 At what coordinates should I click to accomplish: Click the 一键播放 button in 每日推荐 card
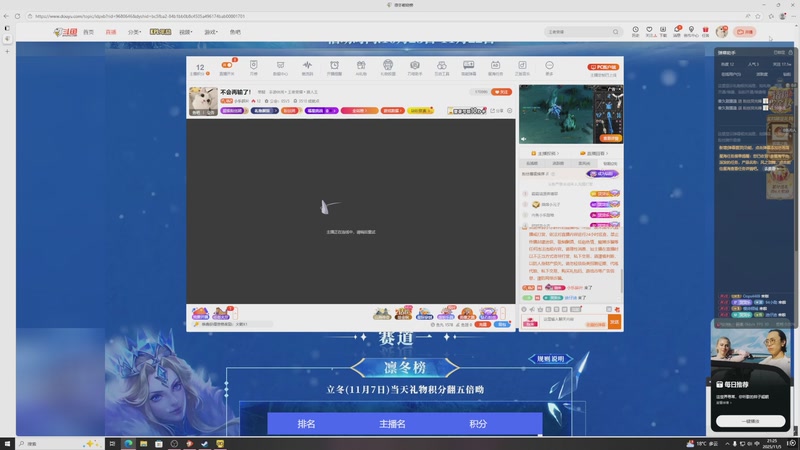[x=750, y=421]
